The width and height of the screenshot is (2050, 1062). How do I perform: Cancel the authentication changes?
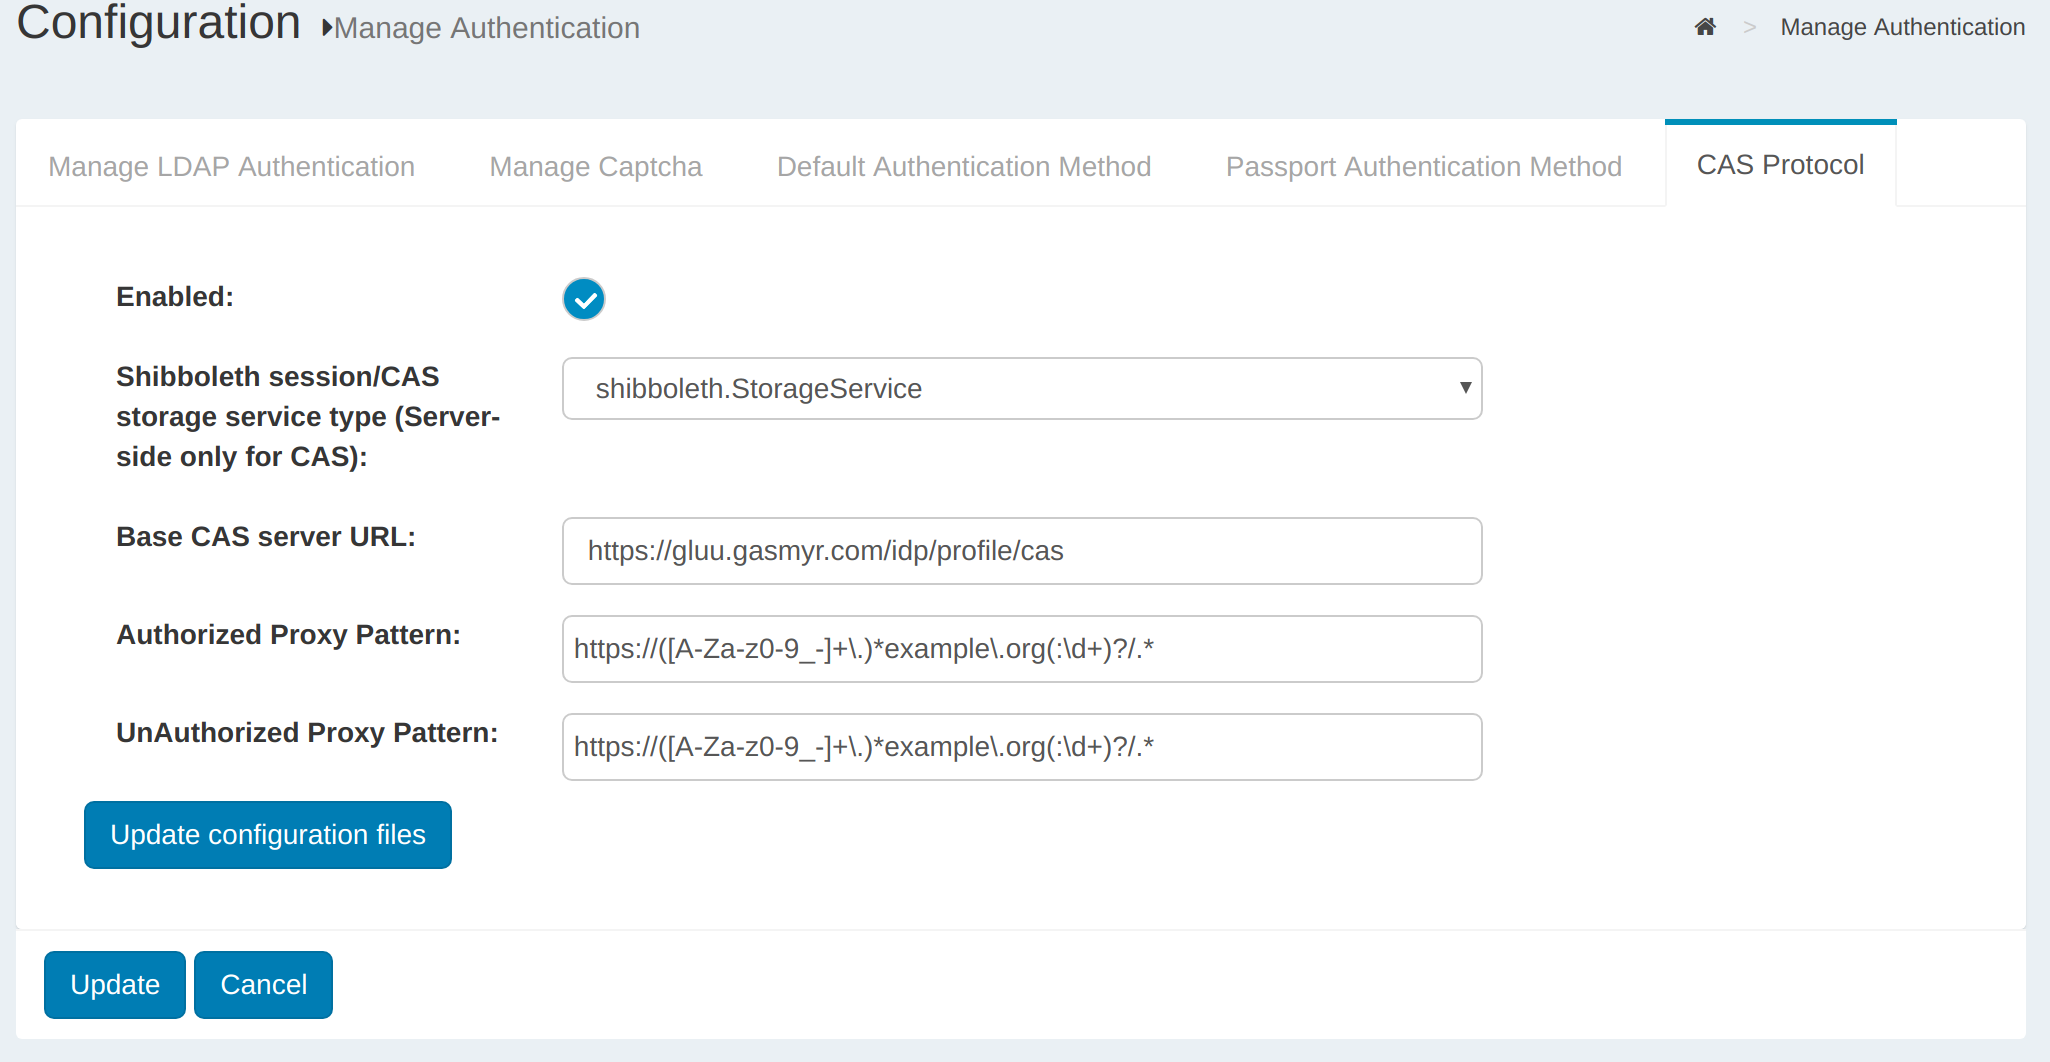coord(263,985)
